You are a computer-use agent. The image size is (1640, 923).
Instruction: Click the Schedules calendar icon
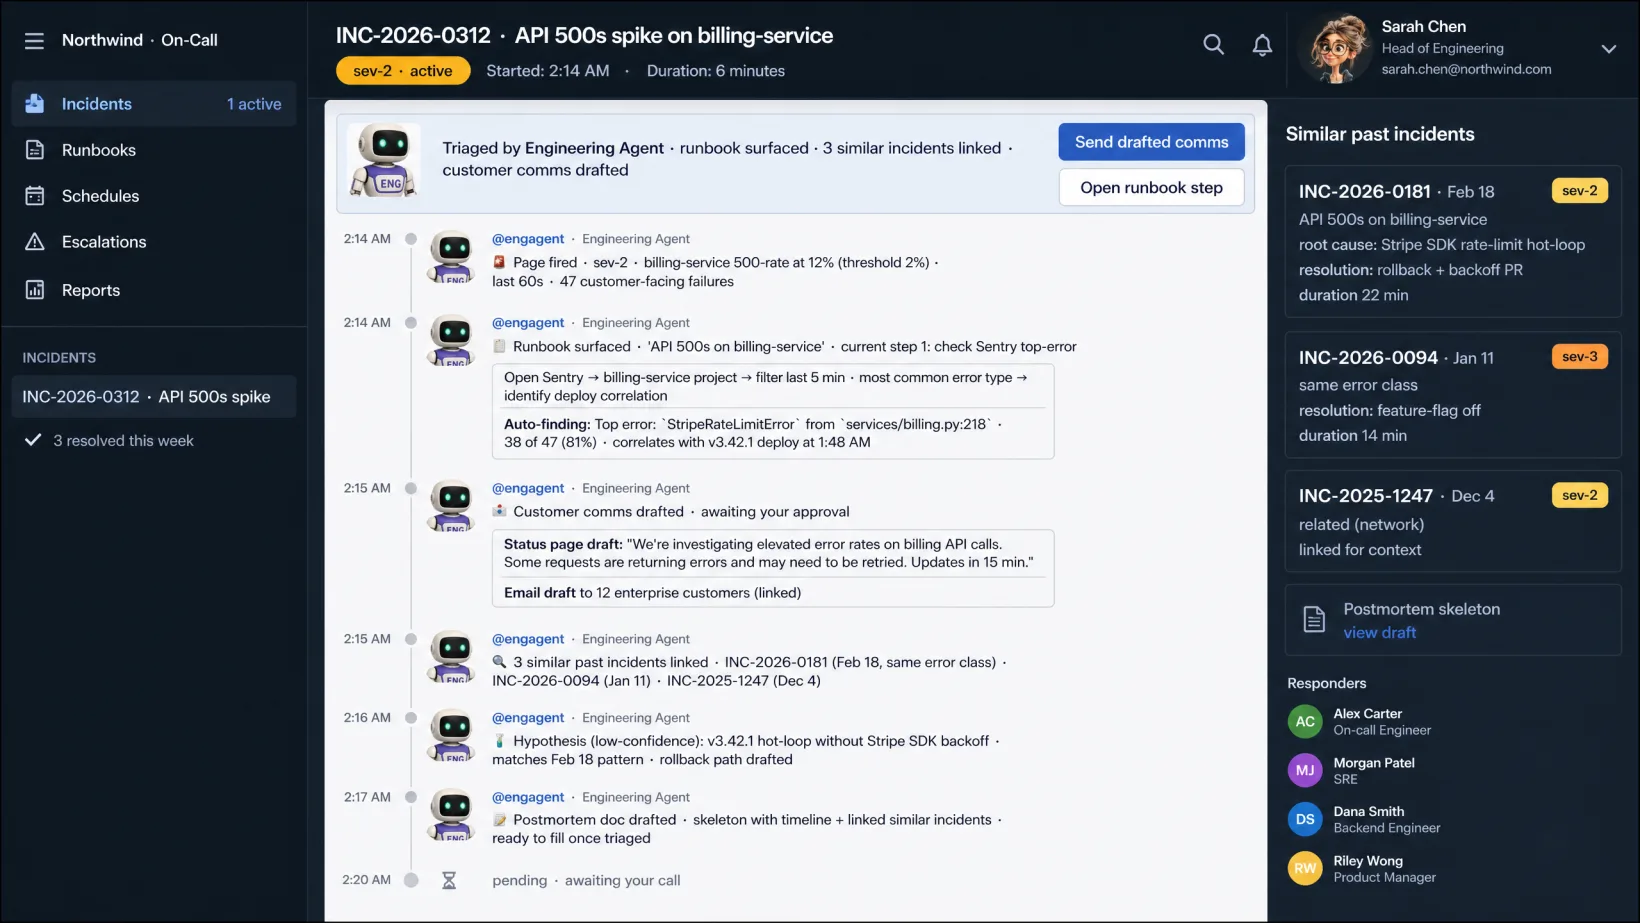click(35, 196)
